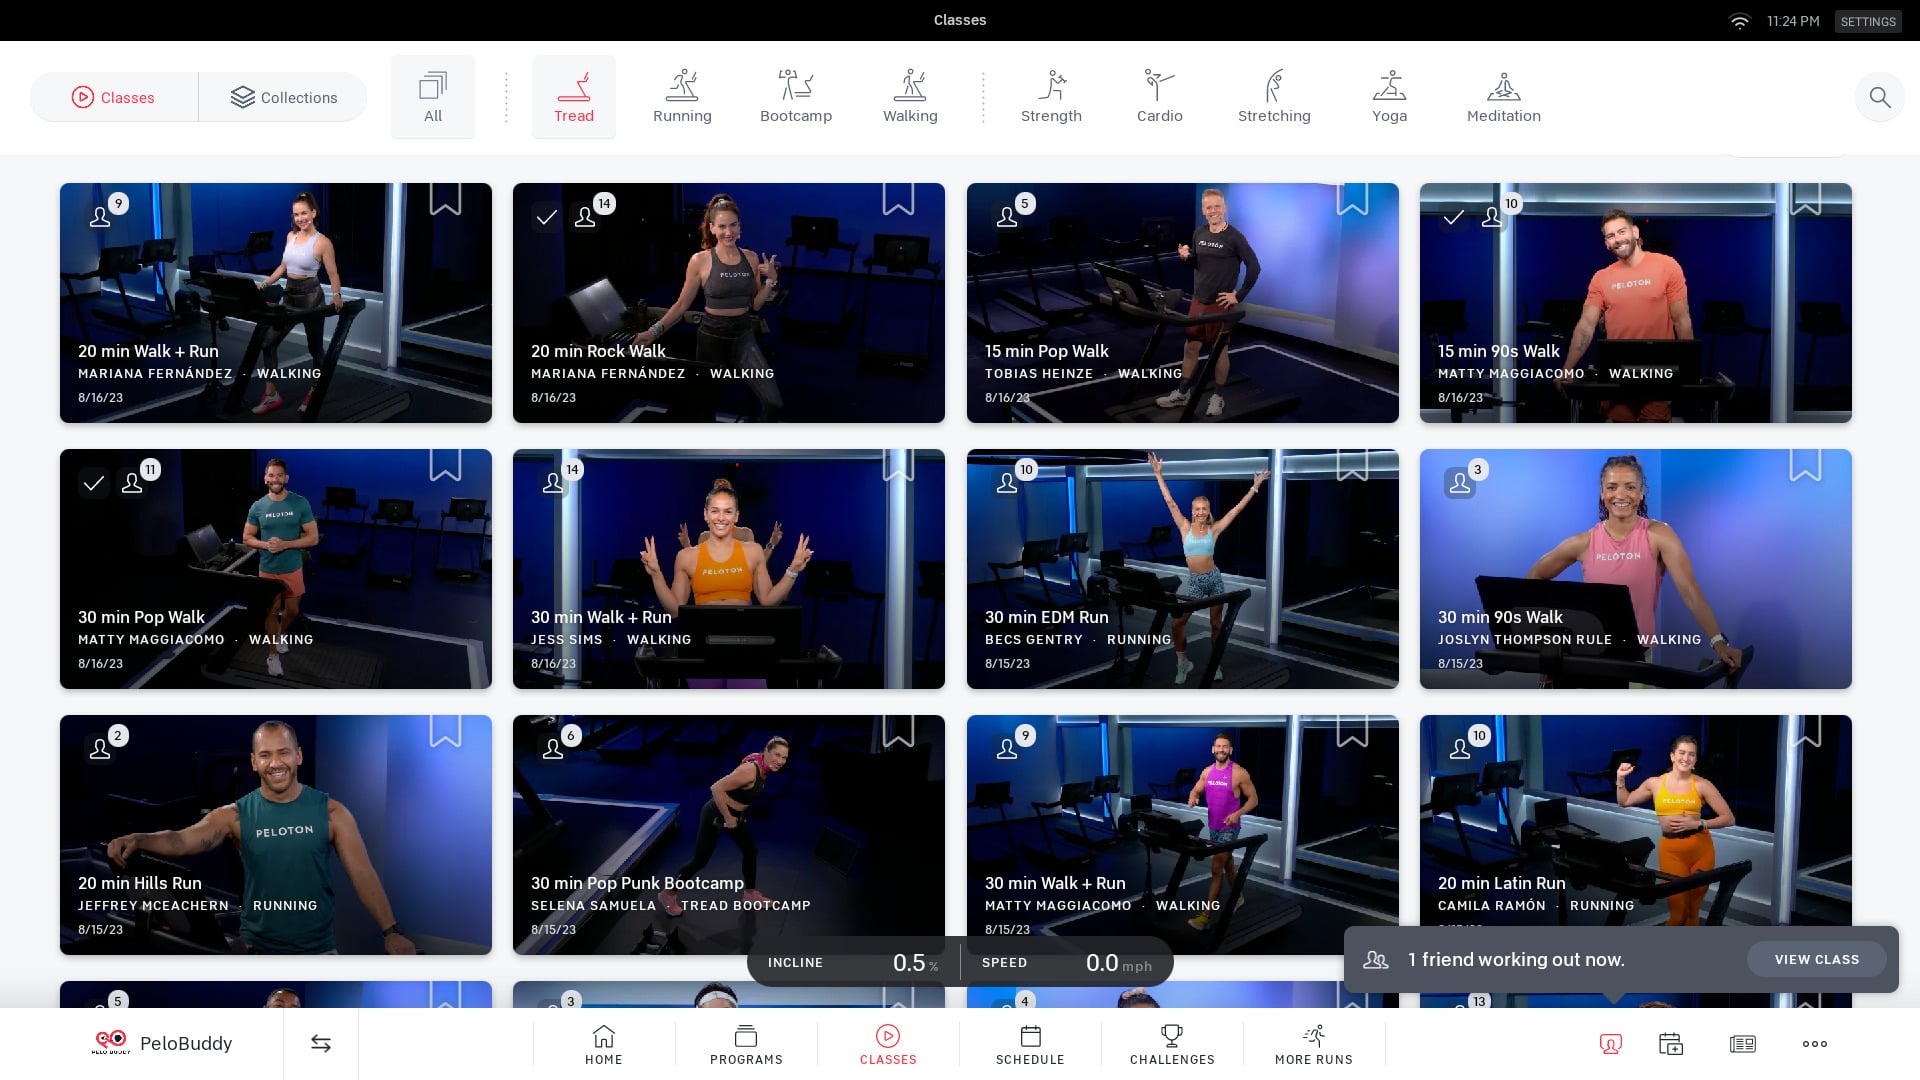Show All classes filter
Screen dimensions: 1920x1080
pyautogui.click(x=432, y=97)
